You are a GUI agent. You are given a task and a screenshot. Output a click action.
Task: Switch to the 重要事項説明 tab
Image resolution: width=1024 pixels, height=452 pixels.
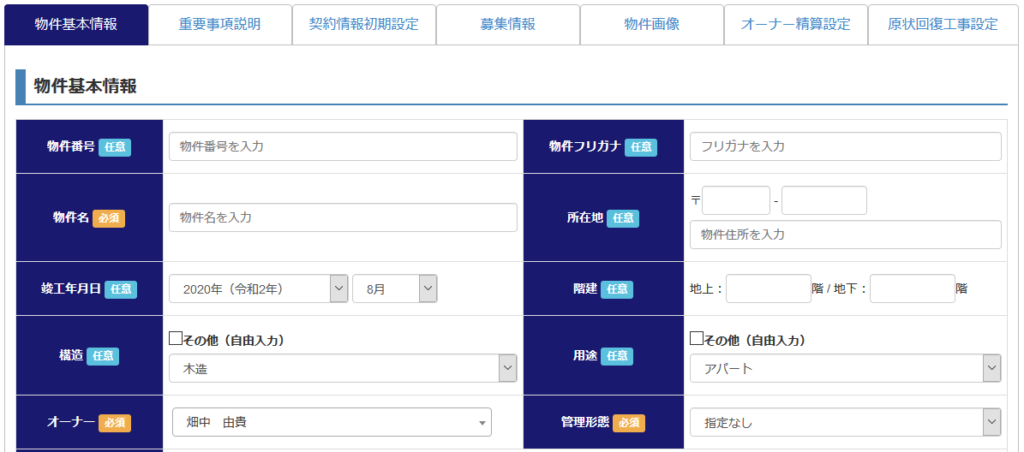(220, 24)
